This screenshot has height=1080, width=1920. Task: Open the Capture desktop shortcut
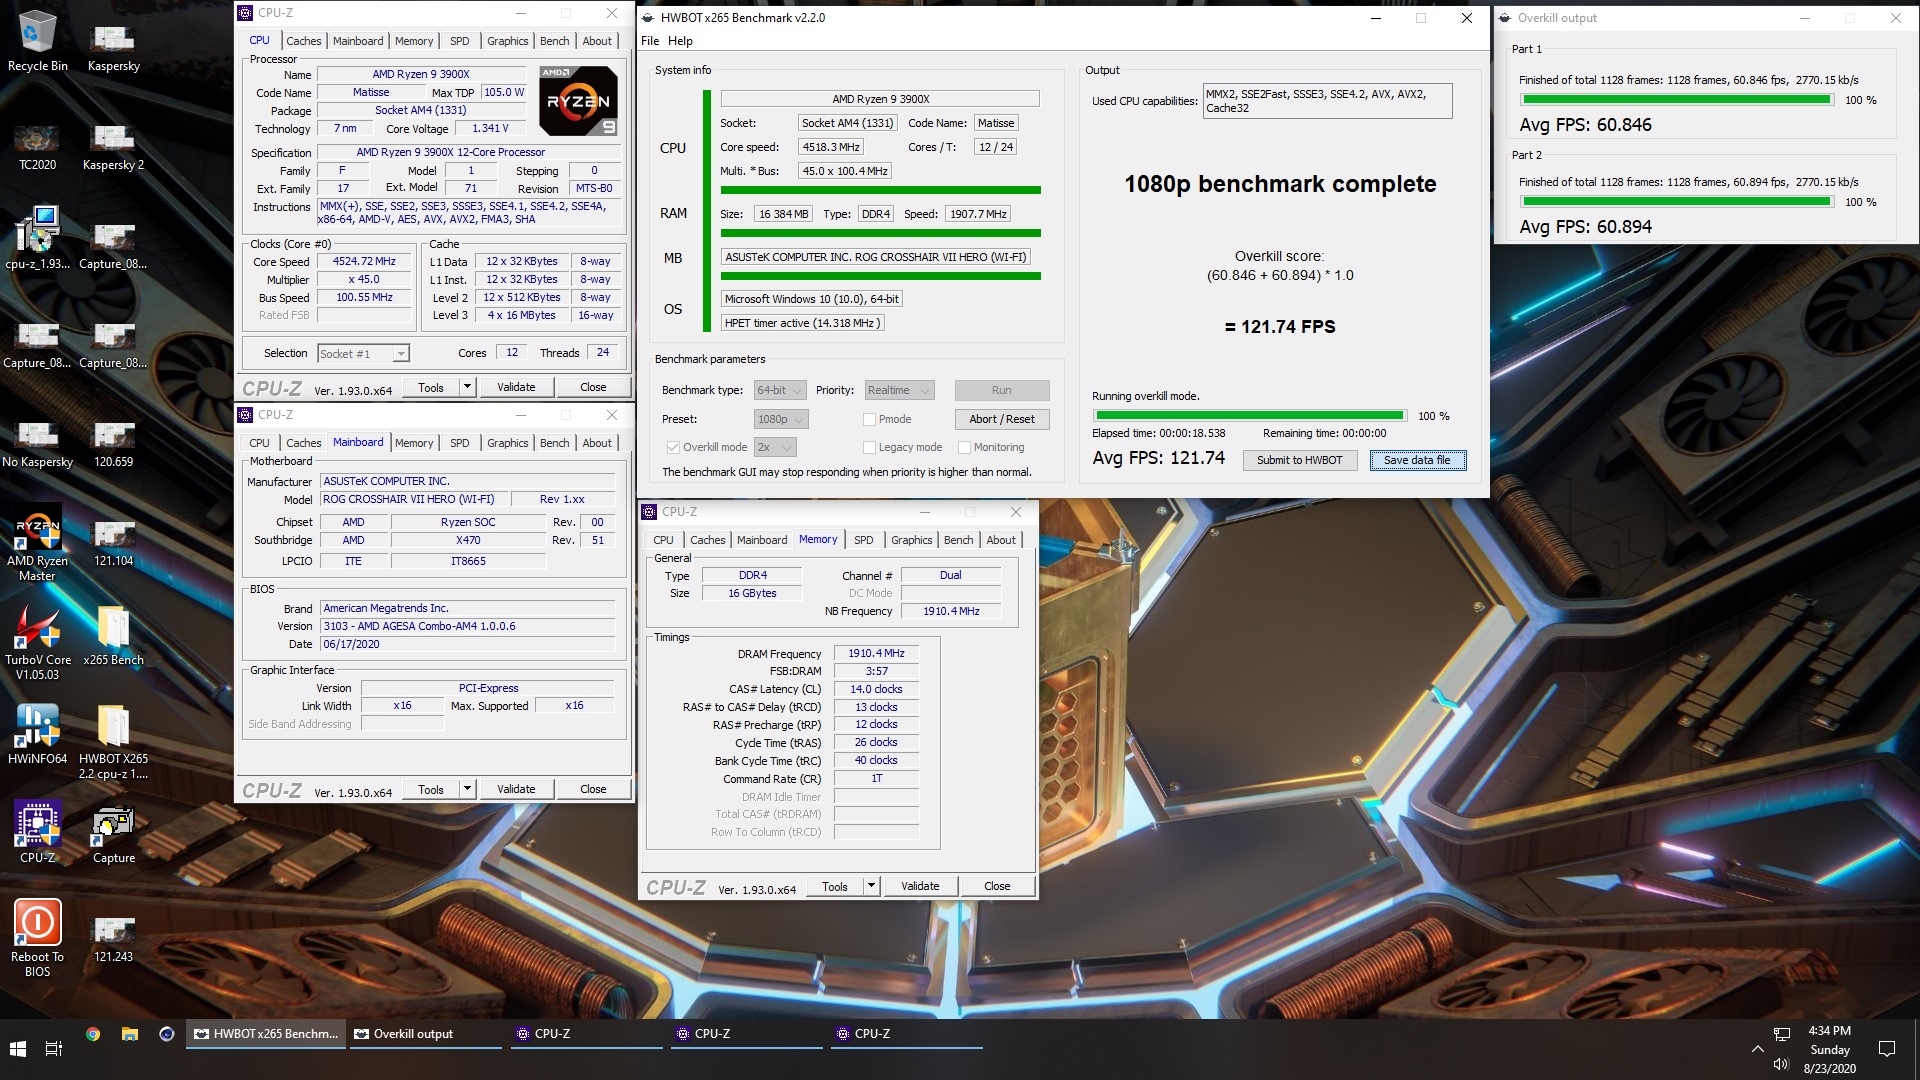[113, 834]
